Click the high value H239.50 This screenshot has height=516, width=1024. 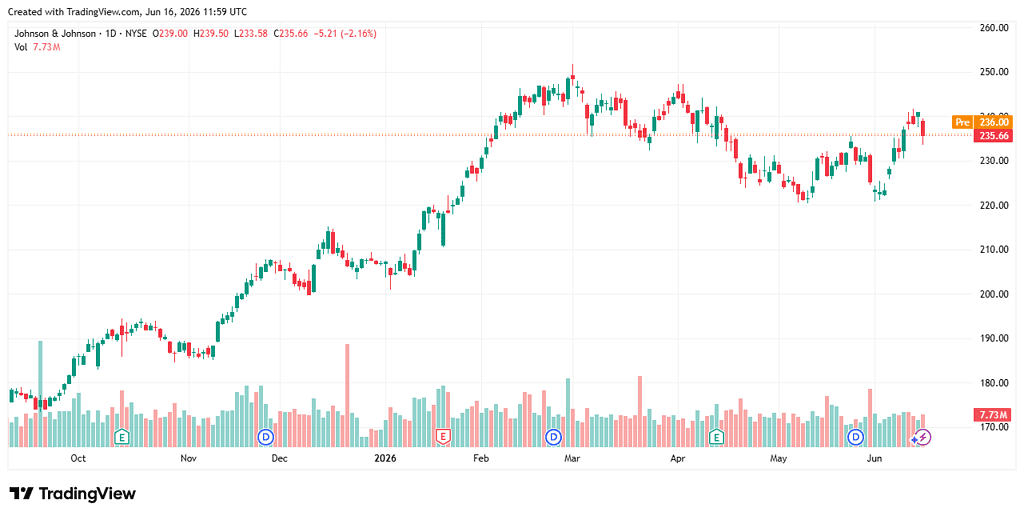coord(211,34)
